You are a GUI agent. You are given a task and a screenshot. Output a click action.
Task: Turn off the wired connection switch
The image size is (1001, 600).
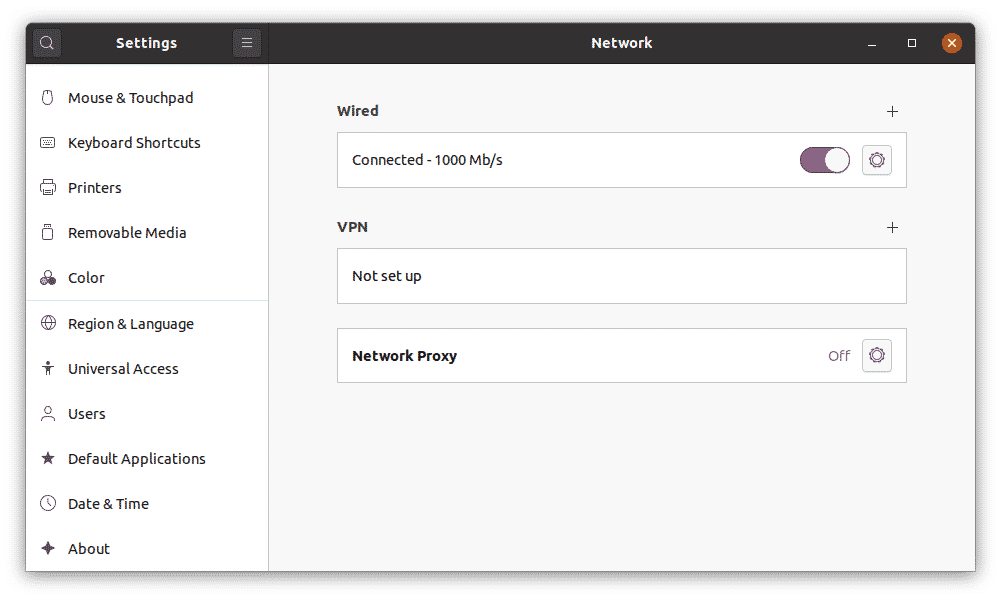click(824, 160)
